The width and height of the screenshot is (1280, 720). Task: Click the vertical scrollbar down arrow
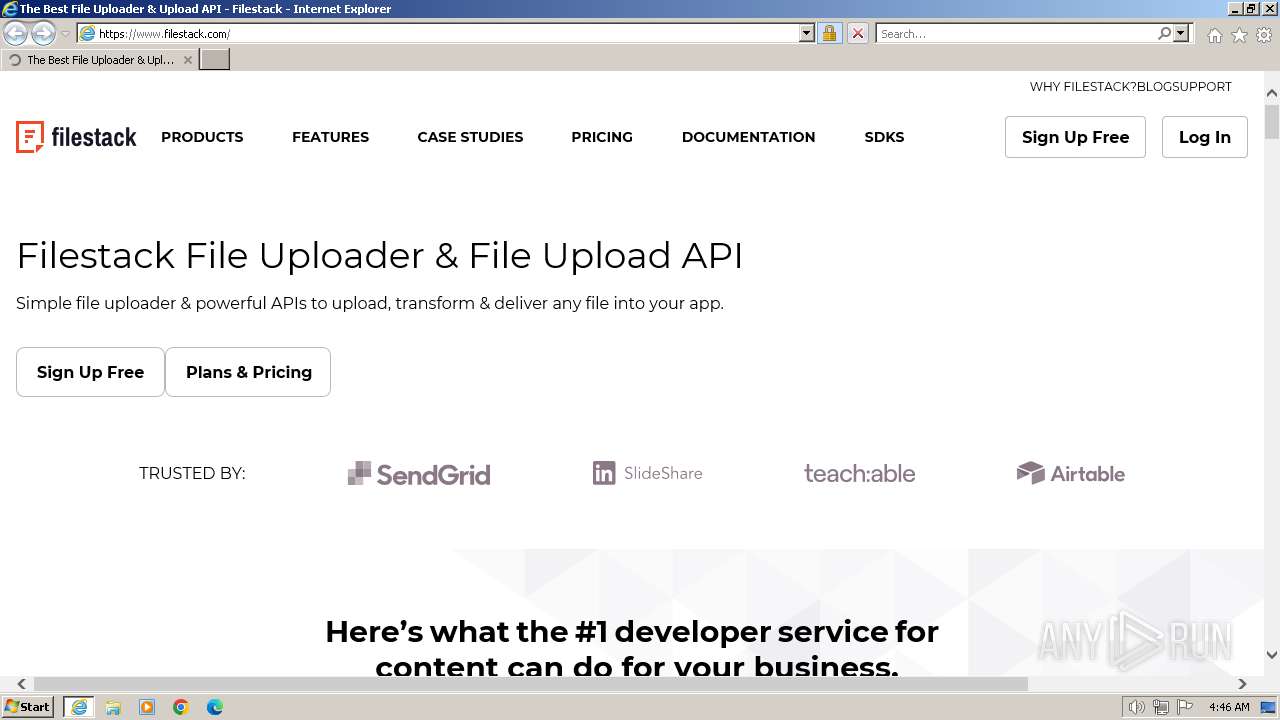coord(1272,655)
